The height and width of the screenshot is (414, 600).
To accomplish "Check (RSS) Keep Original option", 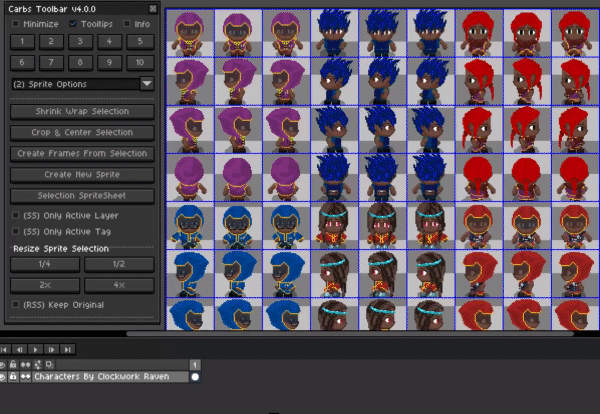I will click(x=15, y=305).
